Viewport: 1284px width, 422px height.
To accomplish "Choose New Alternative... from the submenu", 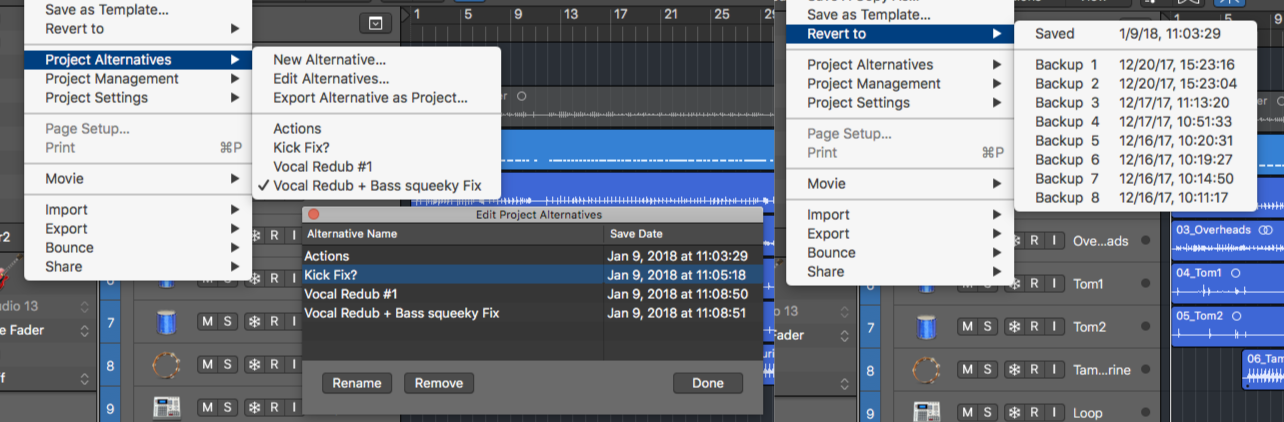I will tap(329, 60).
